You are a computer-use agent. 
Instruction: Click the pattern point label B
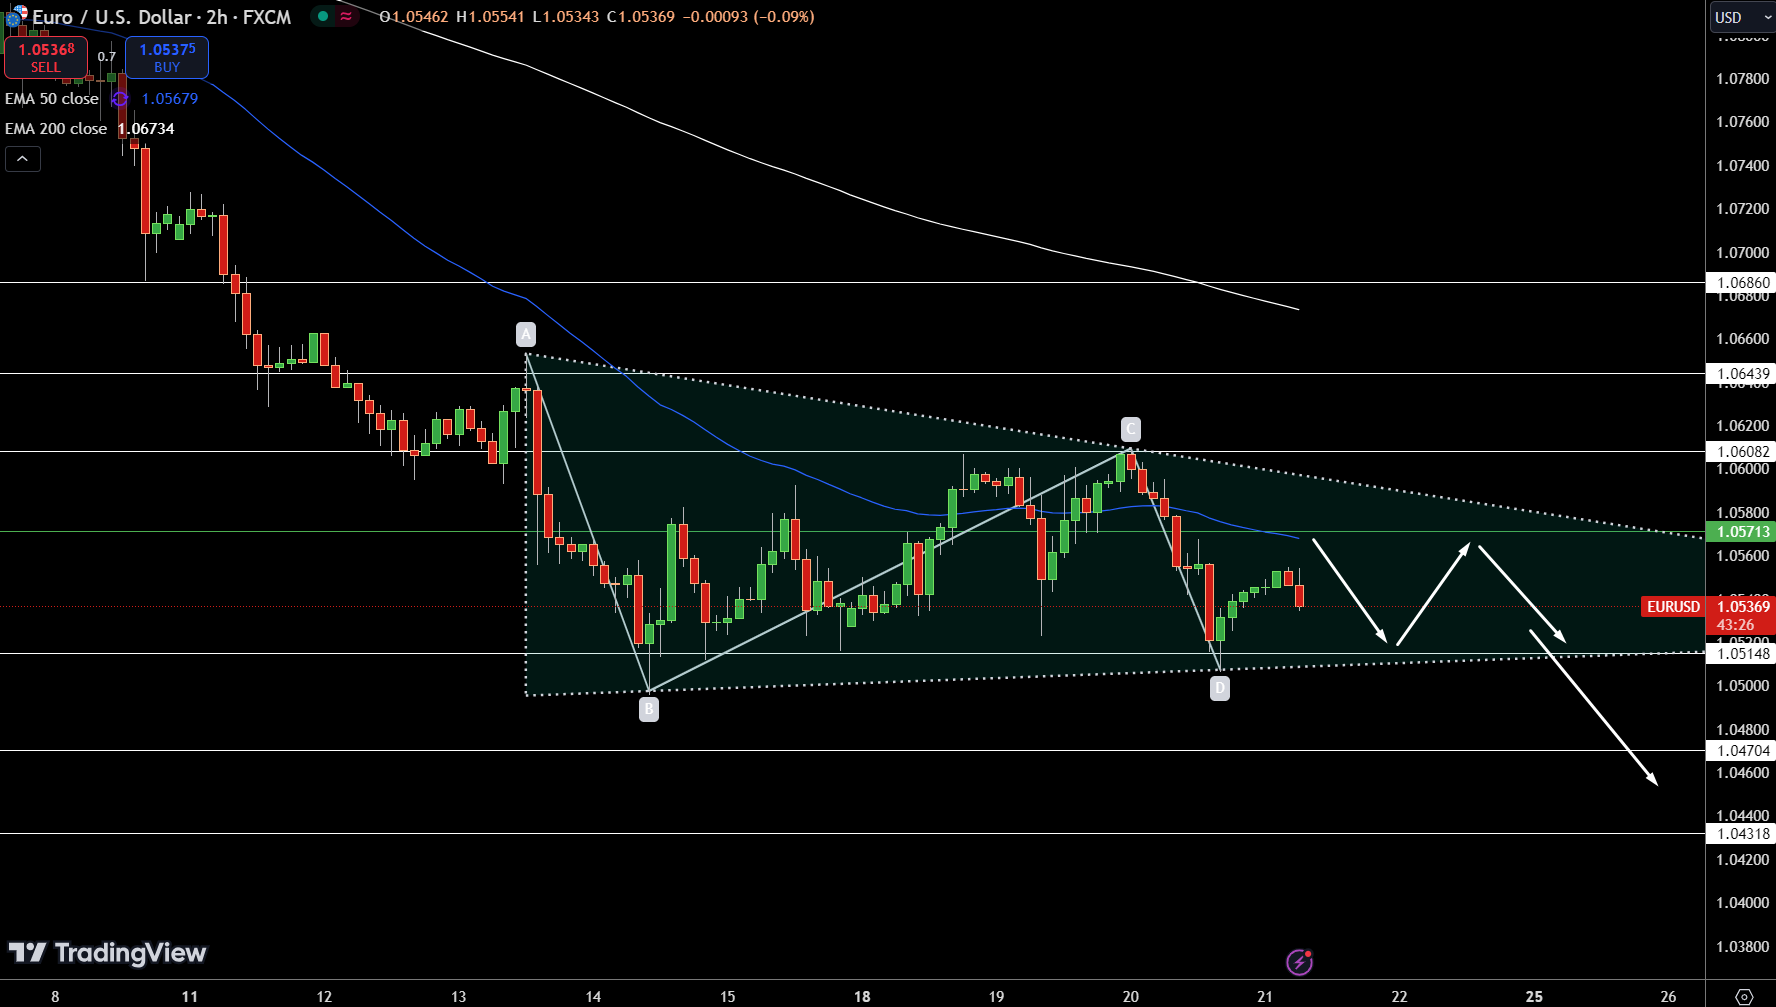(649, 709)
